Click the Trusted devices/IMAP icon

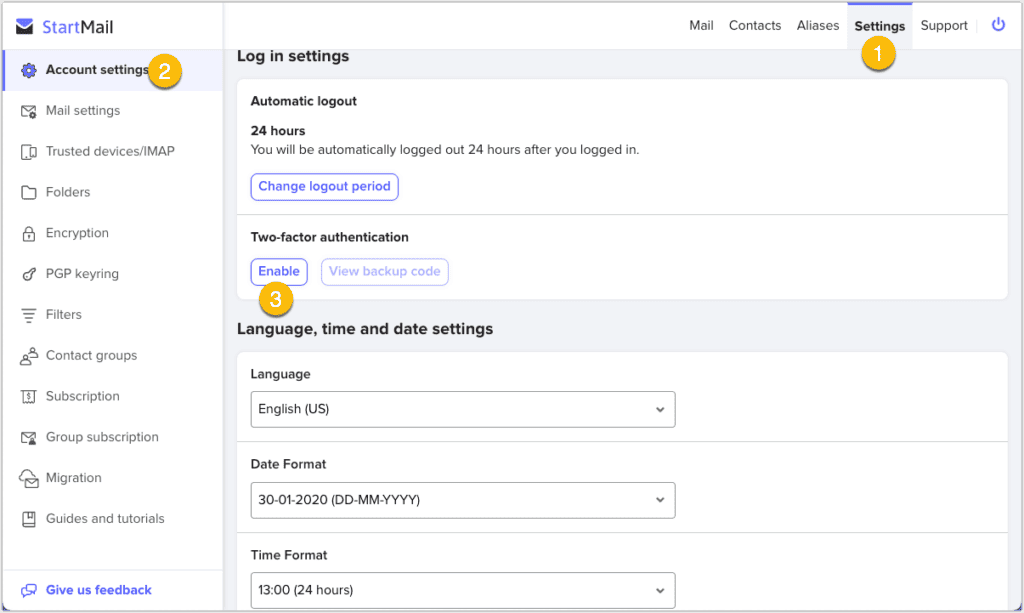[28, 152]
